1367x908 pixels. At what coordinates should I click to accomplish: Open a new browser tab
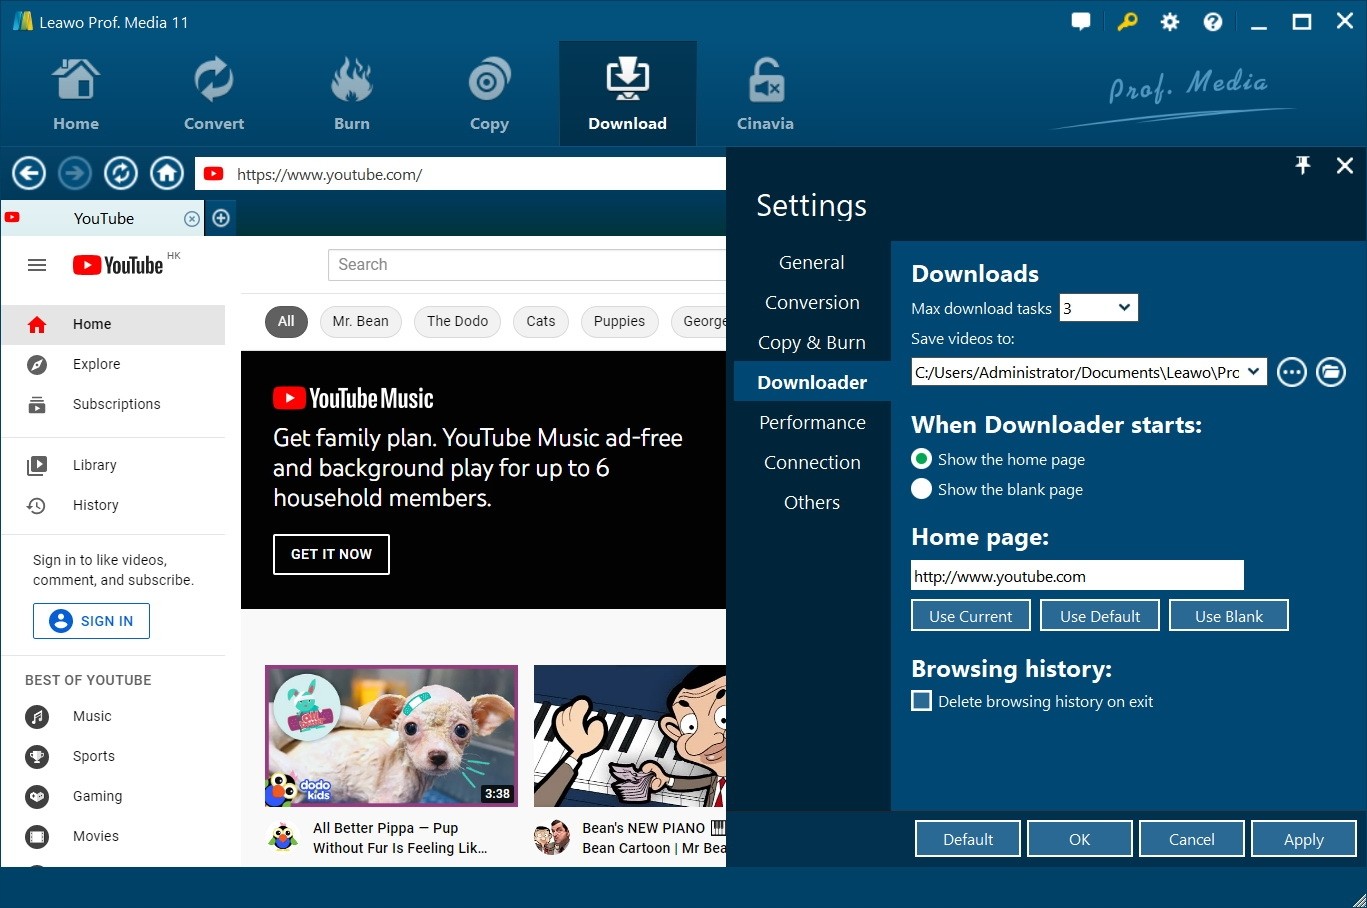point(221,218)
